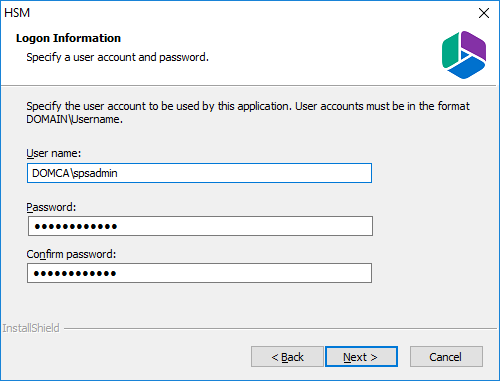Viewport: 500px width, 381px height.
Task: Cancel the HSM installation
Action: point(446,357)
